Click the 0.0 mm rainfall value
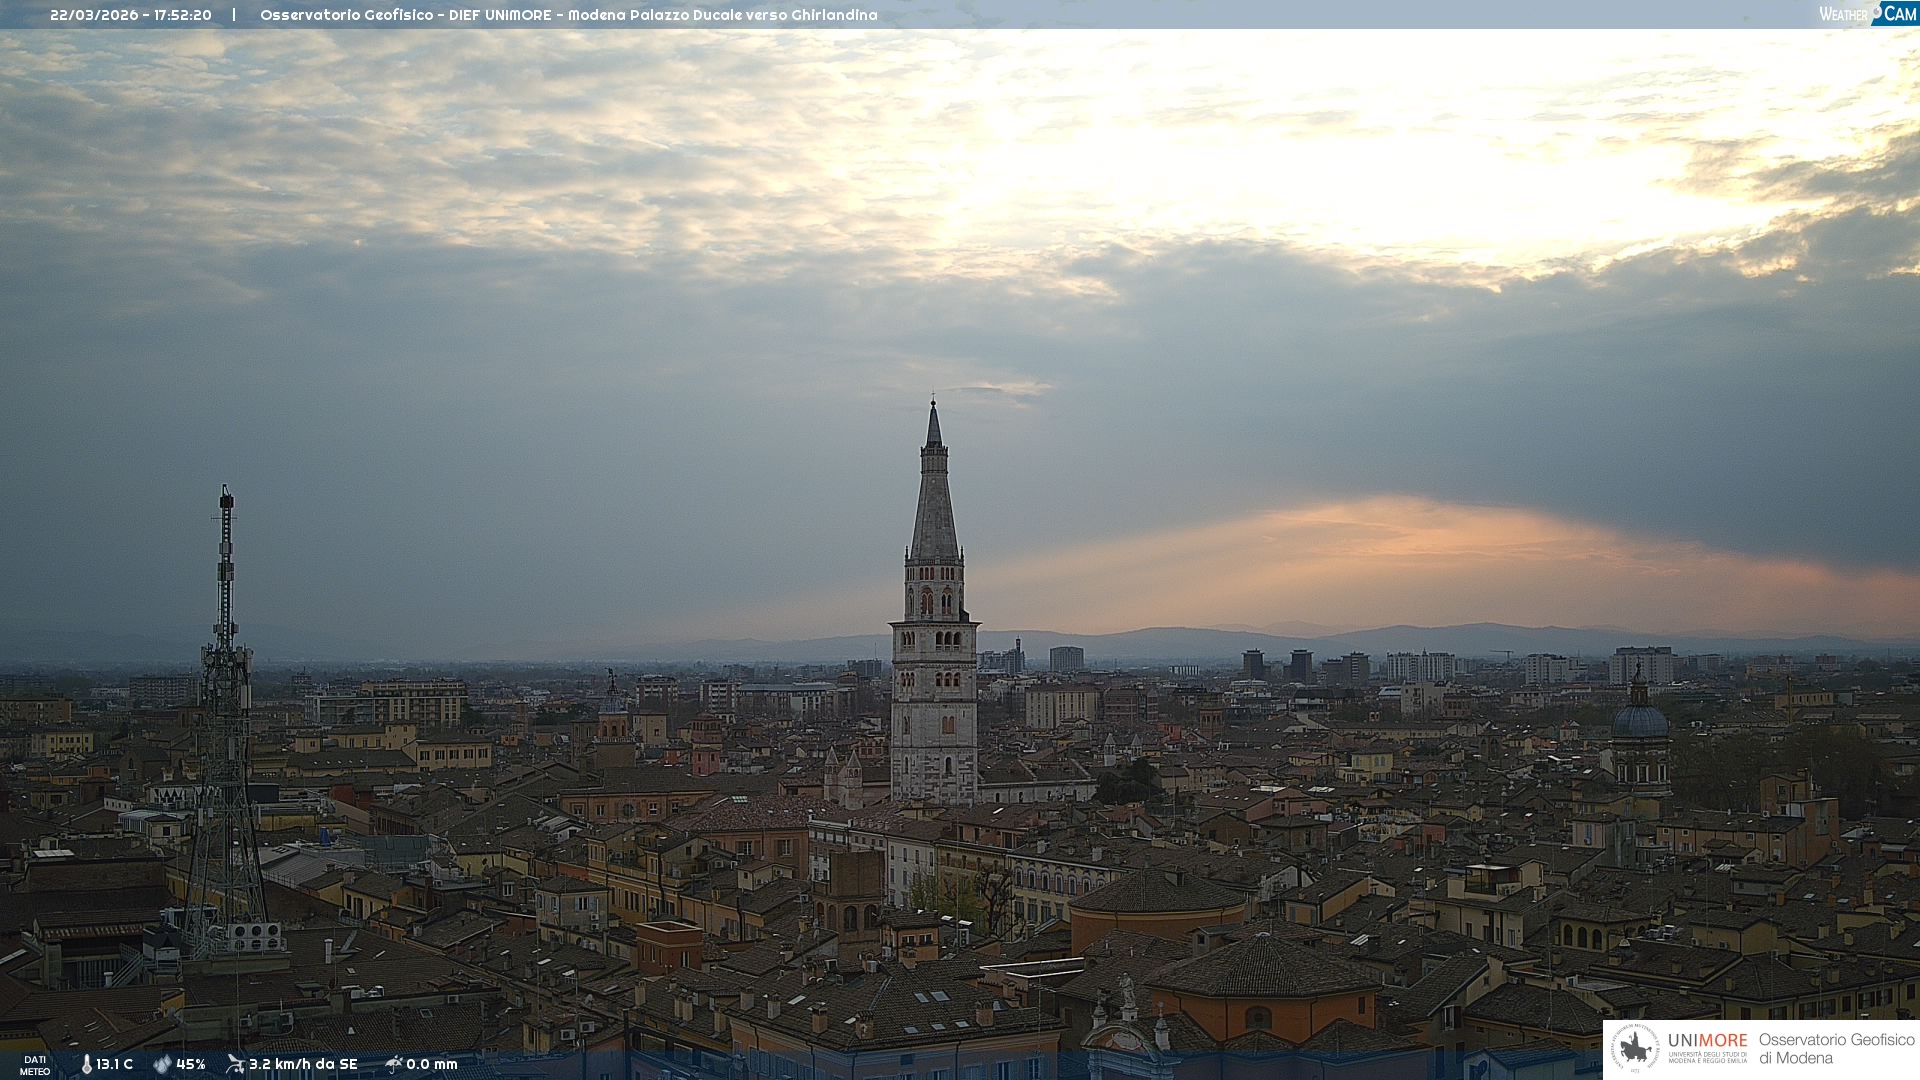1920x1080 pixels. pyautogui.click(x=431, y=1064)
